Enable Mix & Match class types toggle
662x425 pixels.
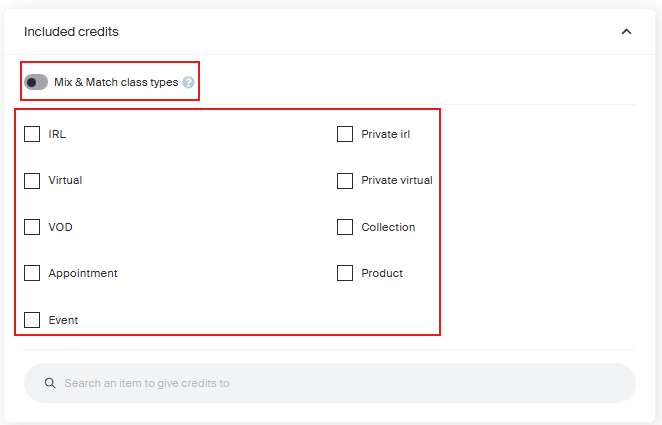[36, 82]
